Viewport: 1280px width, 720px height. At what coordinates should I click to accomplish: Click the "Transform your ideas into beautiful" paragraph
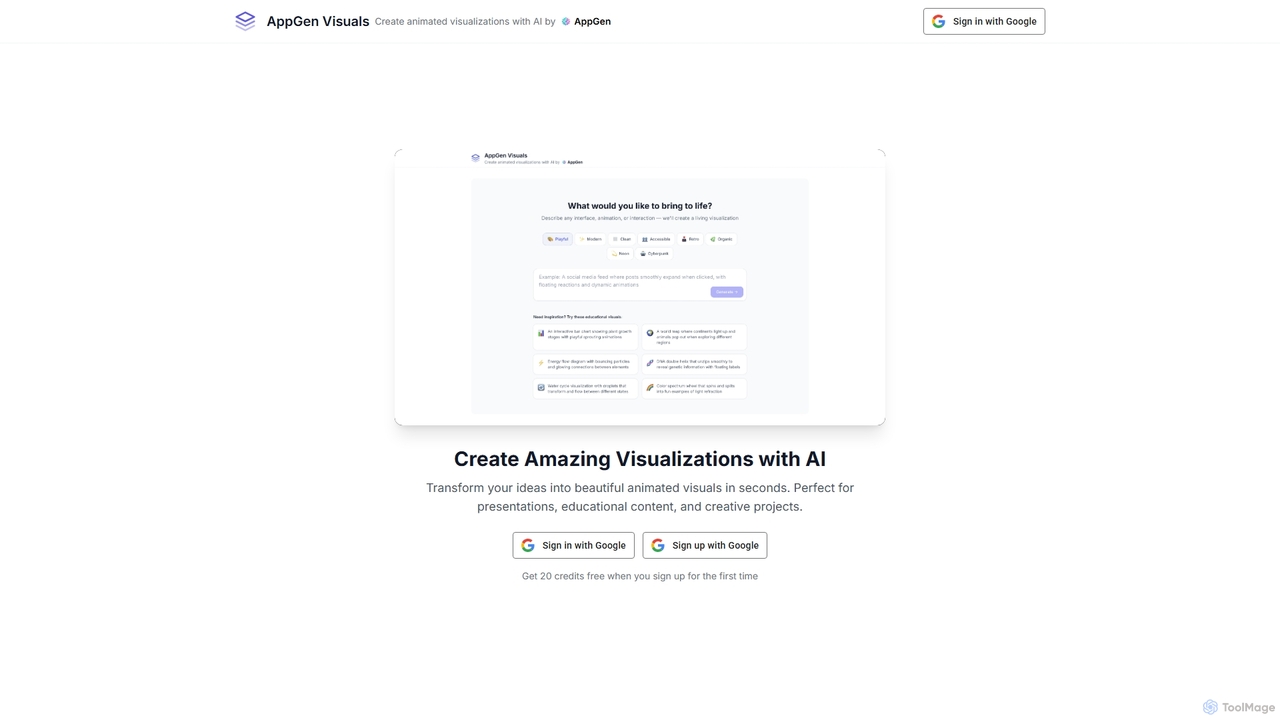pyautogui.click(x=640, y=497)
